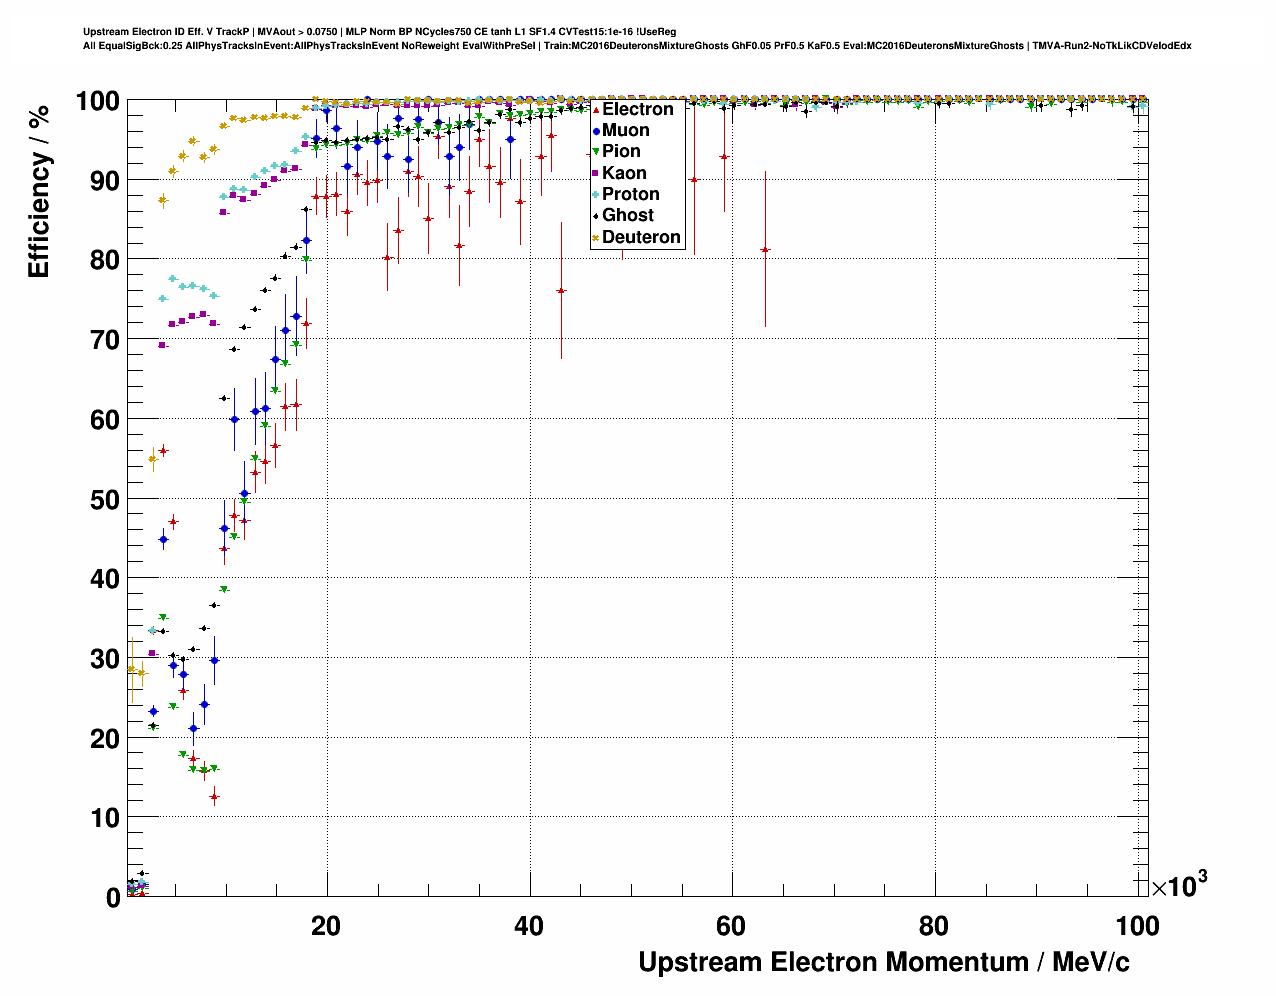The height and width of the screenshot is (996, 1276).
Task: Click the red Electron marker in legend
Action: [596, 109]
